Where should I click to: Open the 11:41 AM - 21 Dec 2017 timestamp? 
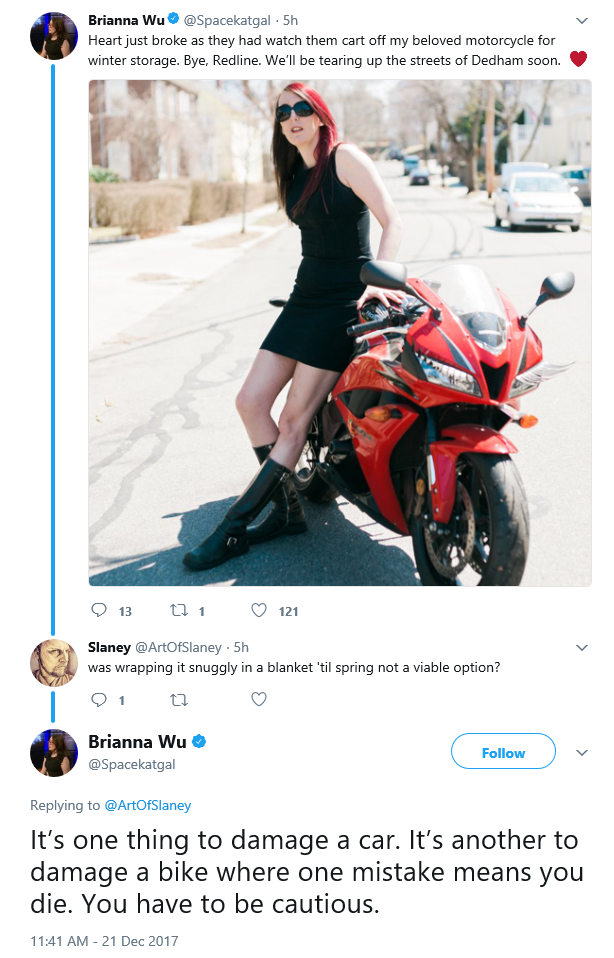click(x=104, y=941)
